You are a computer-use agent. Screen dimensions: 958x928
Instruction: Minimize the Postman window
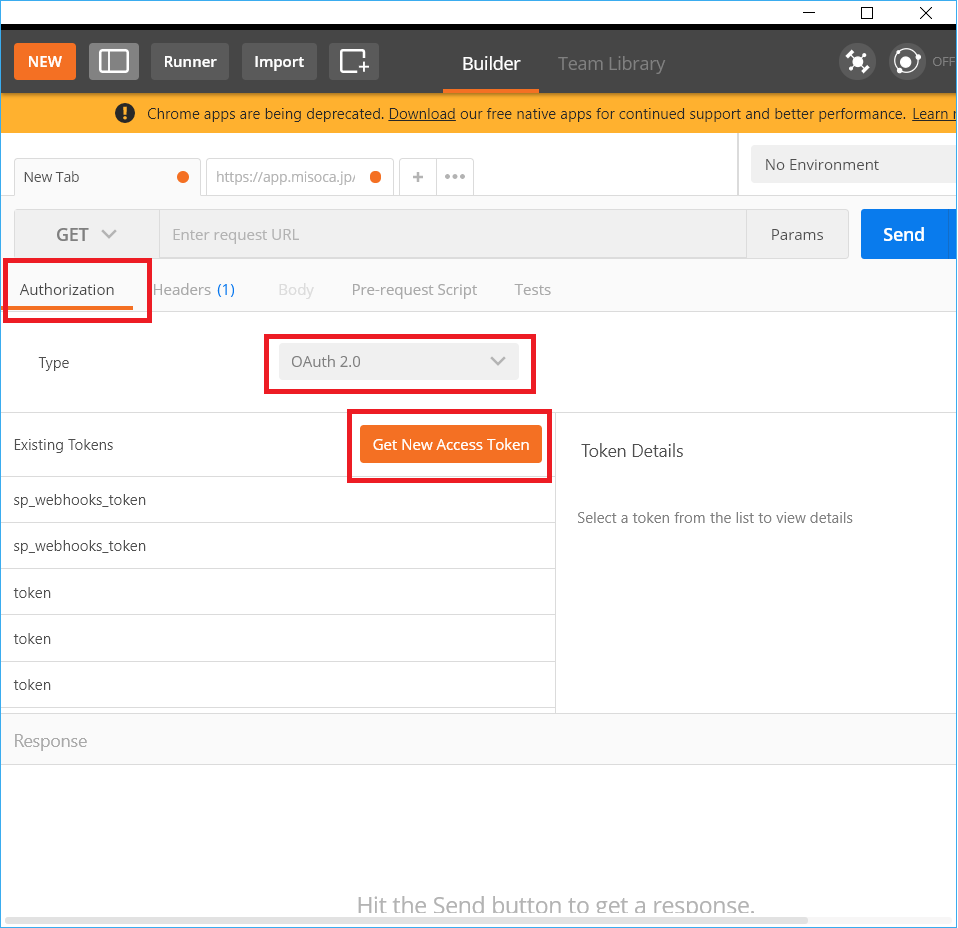(x=809, y=12)
